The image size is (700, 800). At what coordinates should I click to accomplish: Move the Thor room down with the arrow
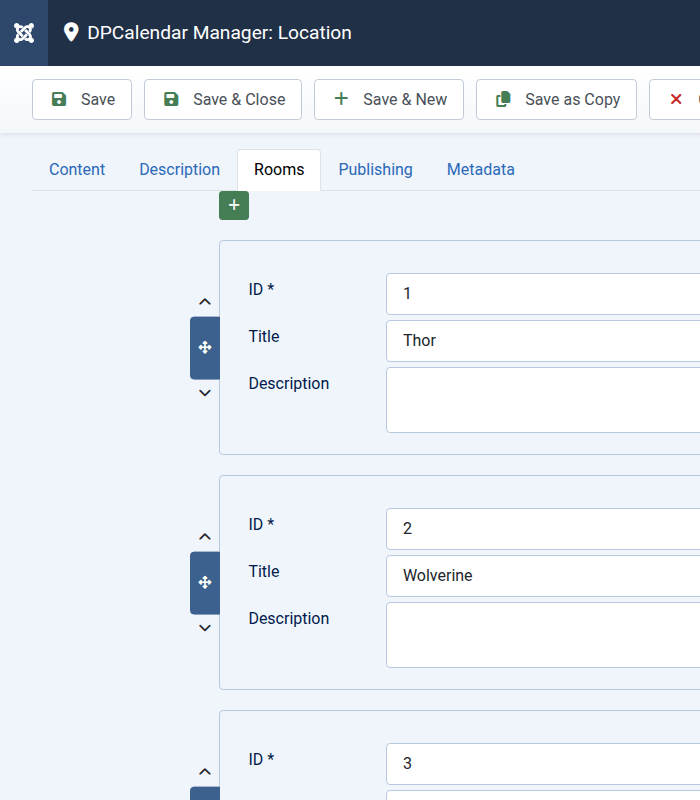pos(205,393)
